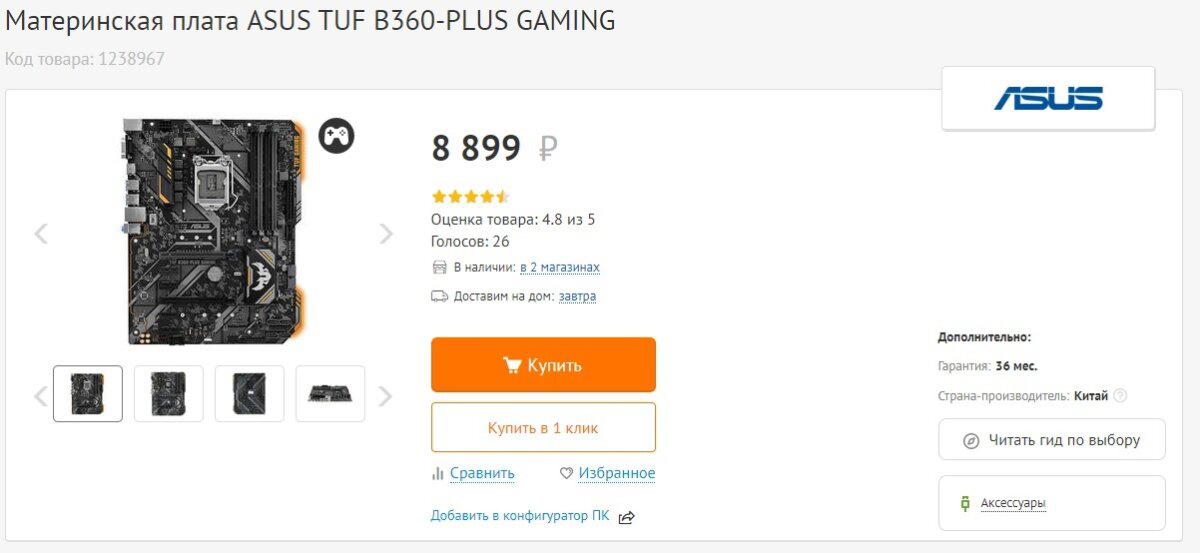Advance thumbnail strip with right chevron

click(x=385, y=396)
